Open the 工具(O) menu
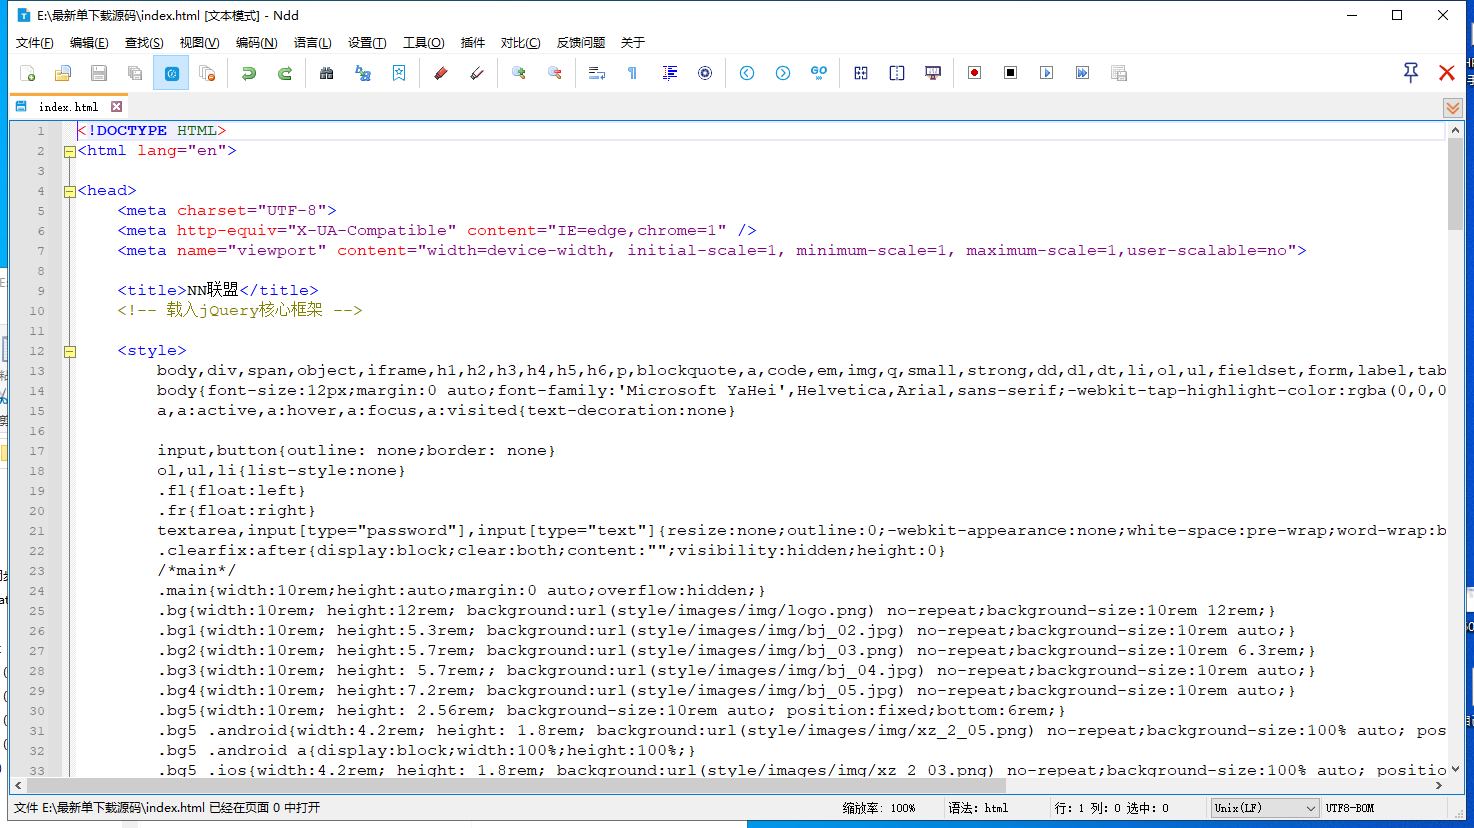1474x828 pixels. (x=423, y=42)
